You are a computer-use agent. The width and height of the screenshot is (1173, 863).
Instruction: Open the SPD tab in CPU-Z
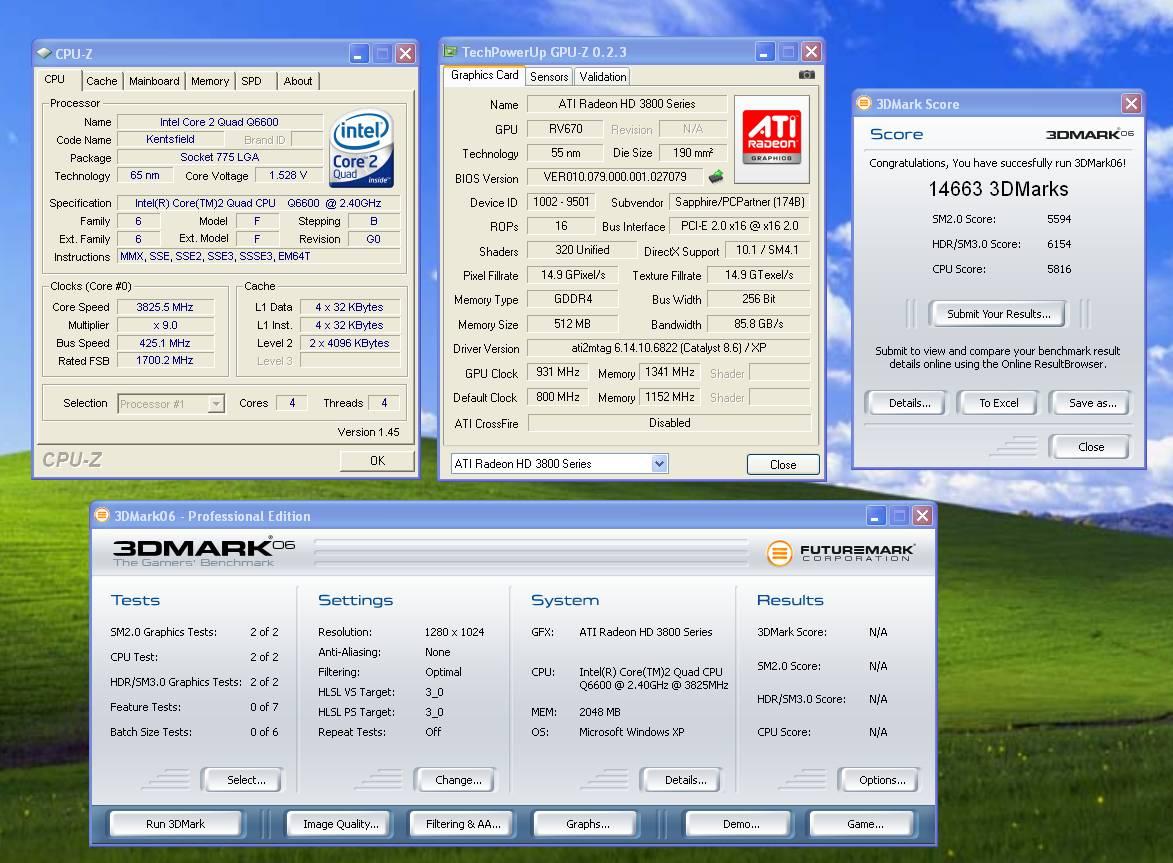(251, 81)
